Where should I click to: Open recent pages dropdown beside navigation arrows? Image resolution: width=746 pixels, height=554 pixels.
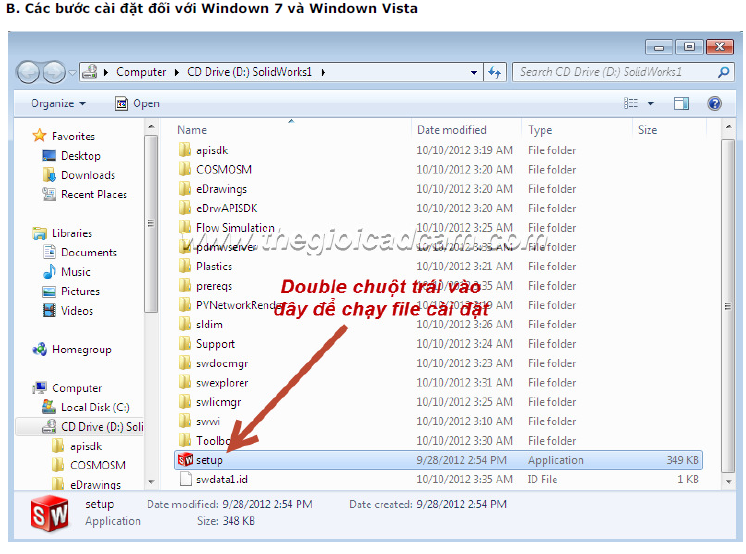coord(72,73)
